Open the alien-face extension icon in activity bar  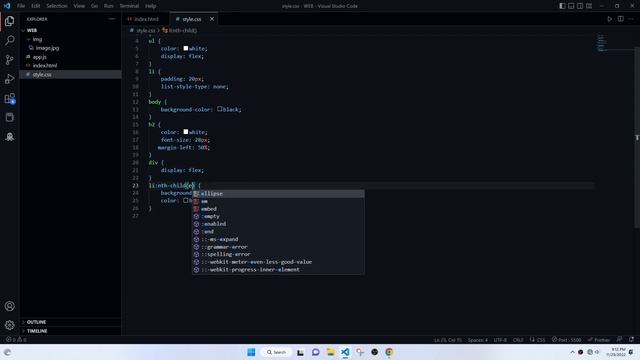click(x=9, y=137)
